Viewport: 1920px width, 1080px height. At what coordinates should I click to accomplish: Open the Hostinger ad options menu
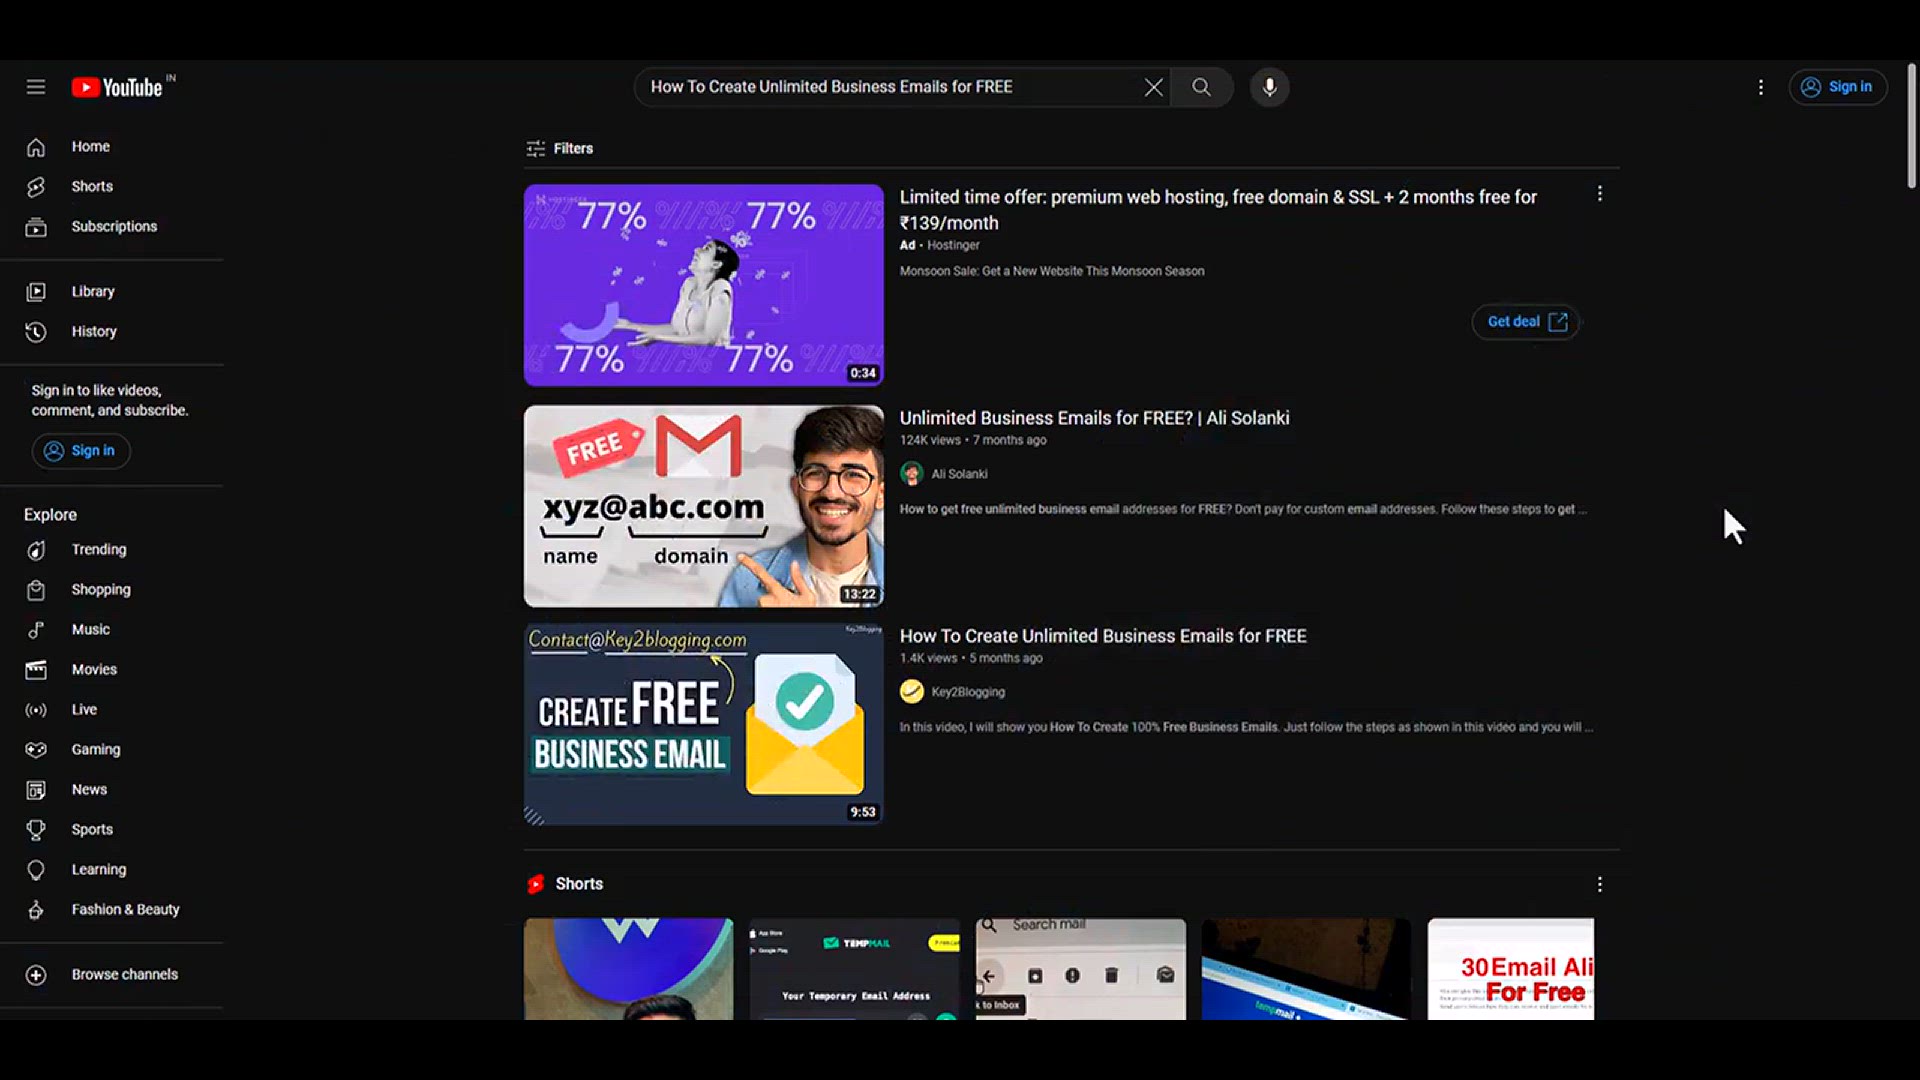tap(1600, 194)
